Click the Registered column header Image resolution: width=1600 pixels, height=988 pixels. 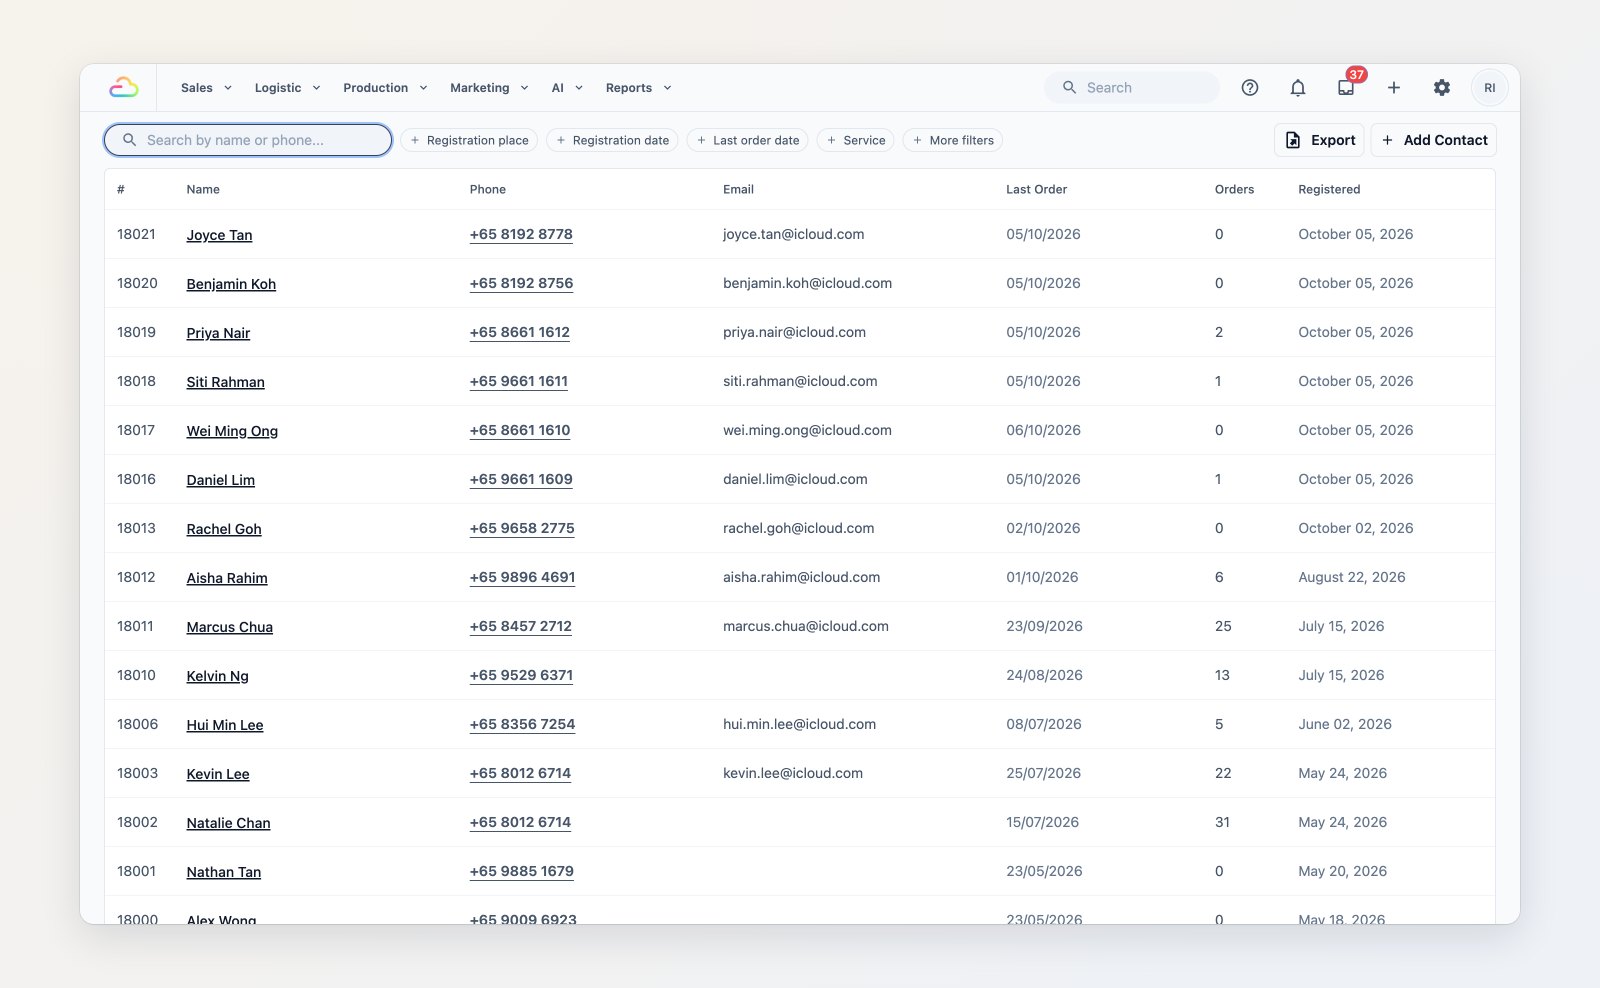tap(1329, 189)
